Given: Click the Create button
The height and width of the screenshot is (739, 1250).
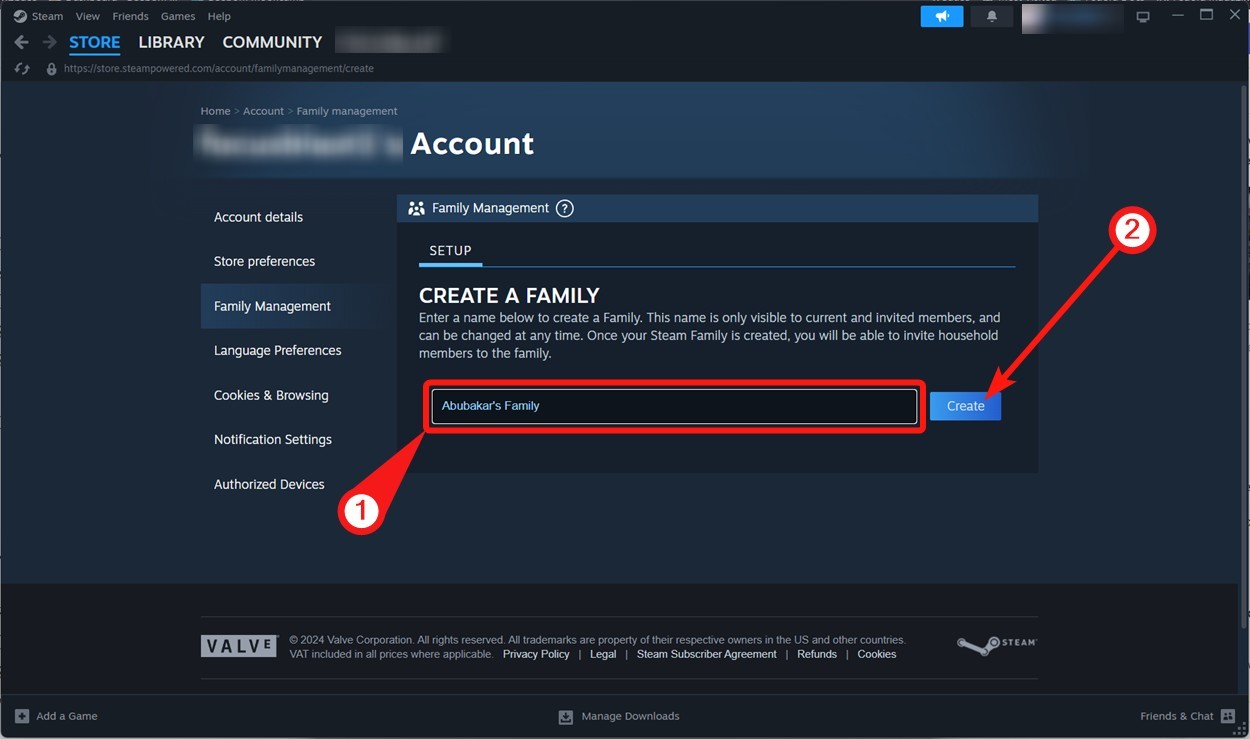Looking at the screenshot, I should 964,405.
